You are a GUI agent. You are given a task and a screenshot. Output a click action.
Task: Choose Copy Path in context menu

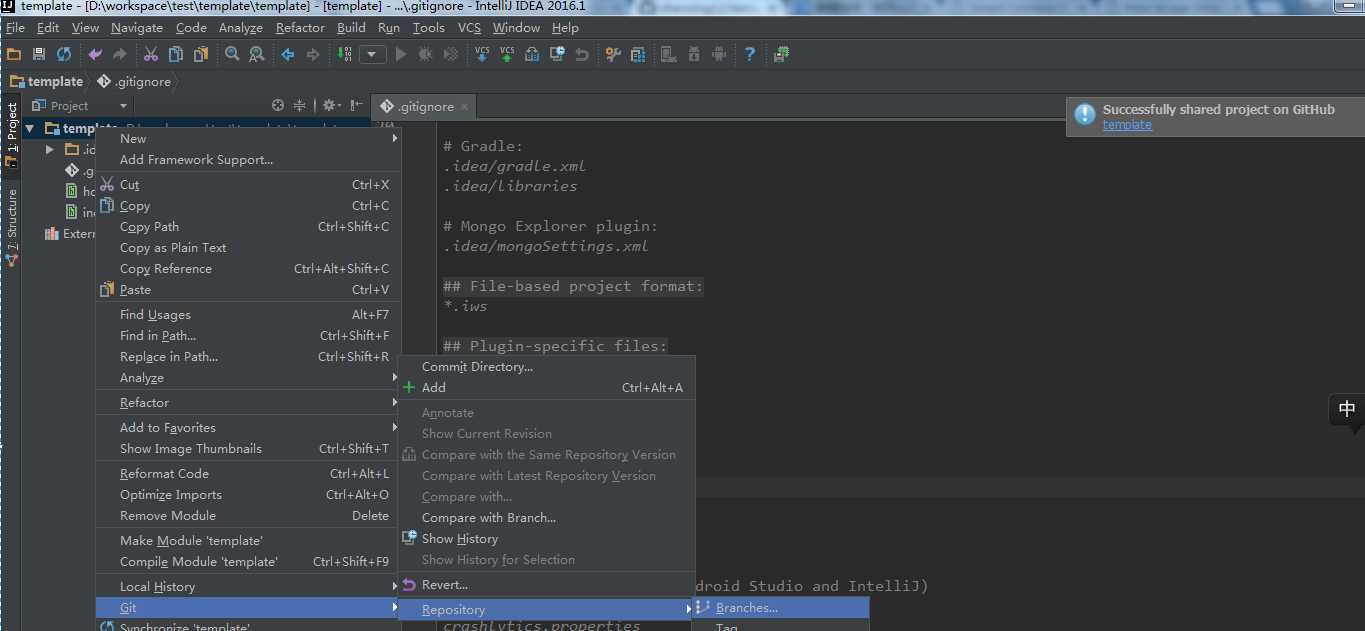tap(248, 226)
